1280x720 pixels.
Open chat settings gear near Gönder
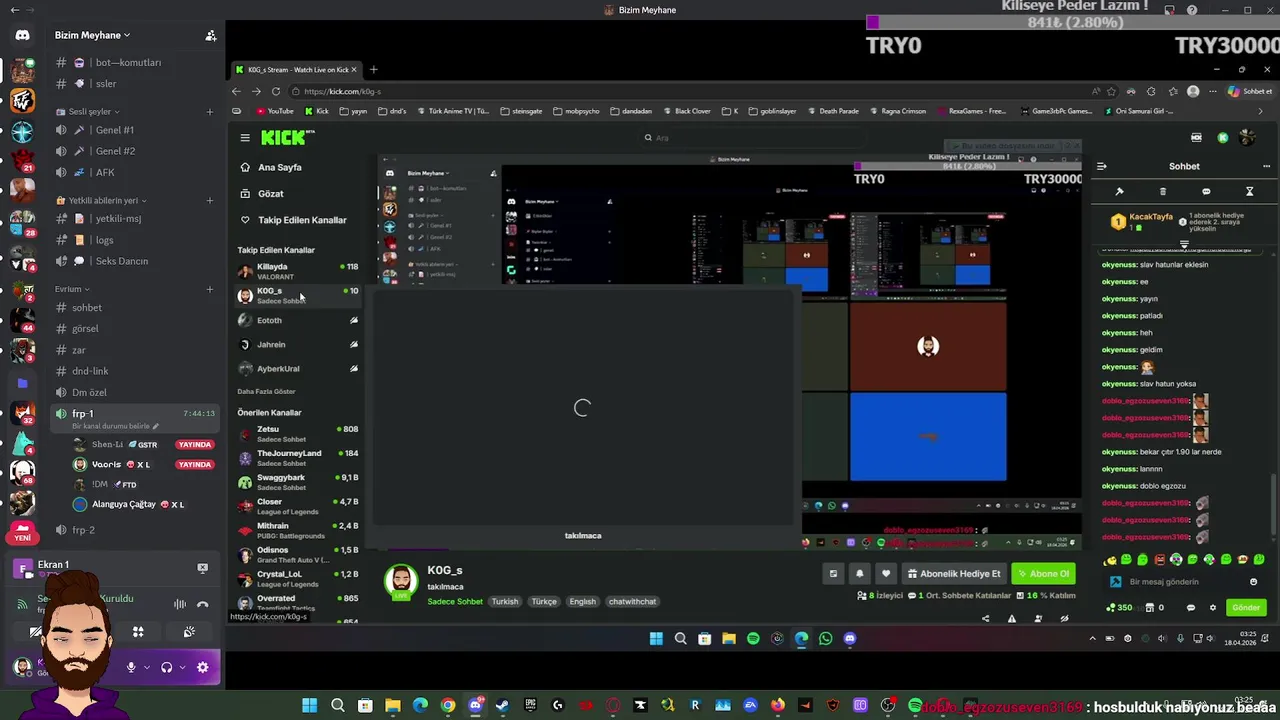pyautogui.click(x=1213, y=608)
